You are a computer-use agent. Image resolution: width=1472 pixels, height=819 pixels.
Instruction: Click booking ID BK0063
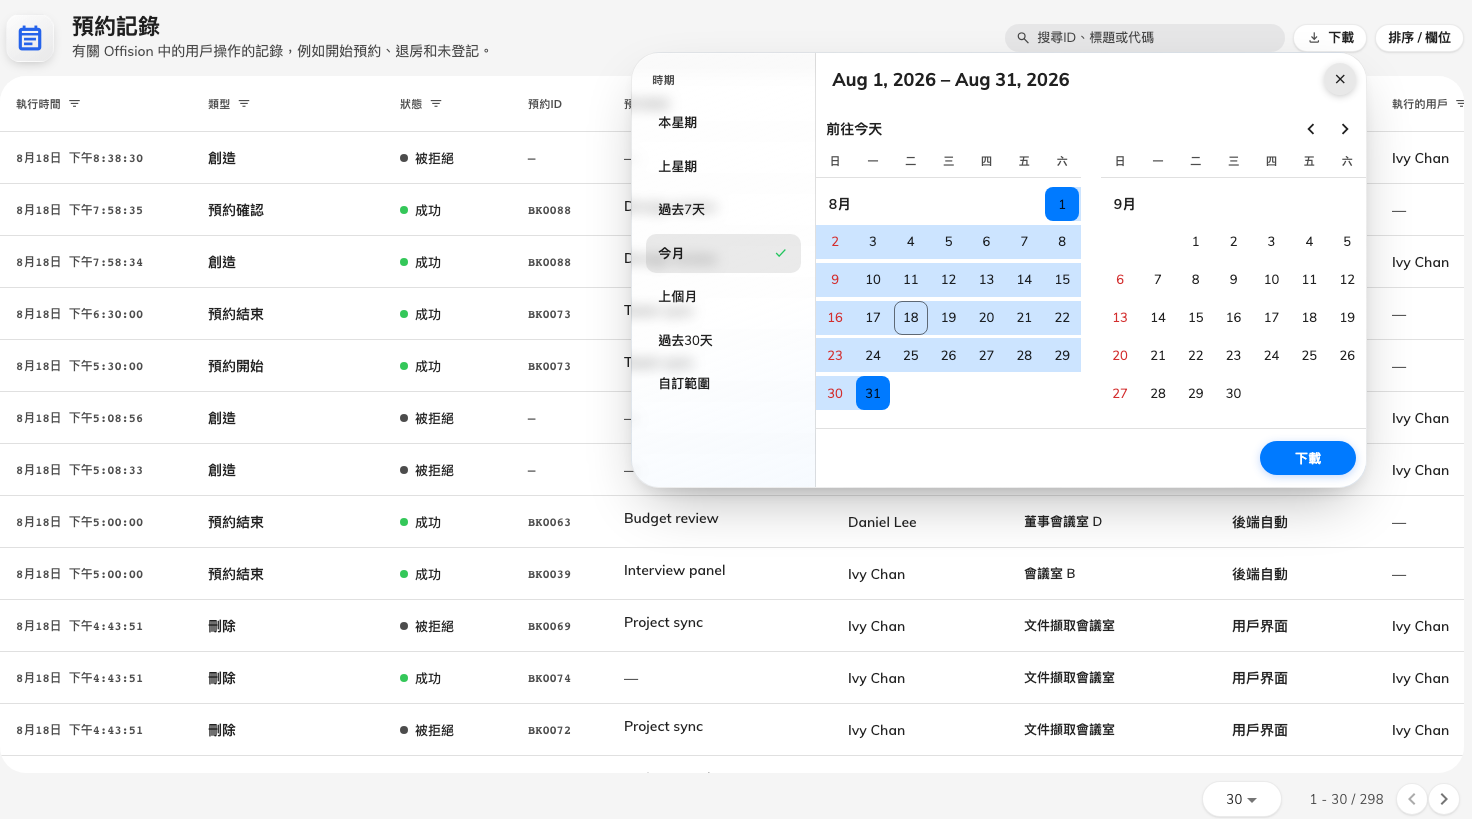[549, 523]
